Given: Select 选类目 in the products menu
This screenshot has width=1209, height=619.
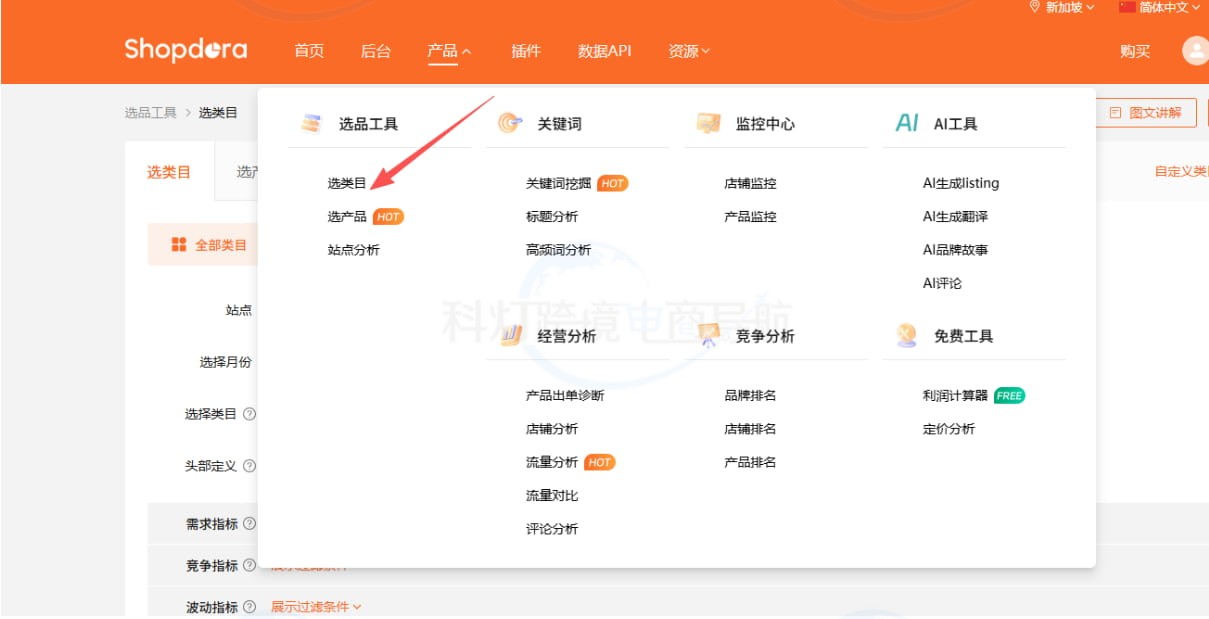Looking at the screenshot, I should (347, 183).
